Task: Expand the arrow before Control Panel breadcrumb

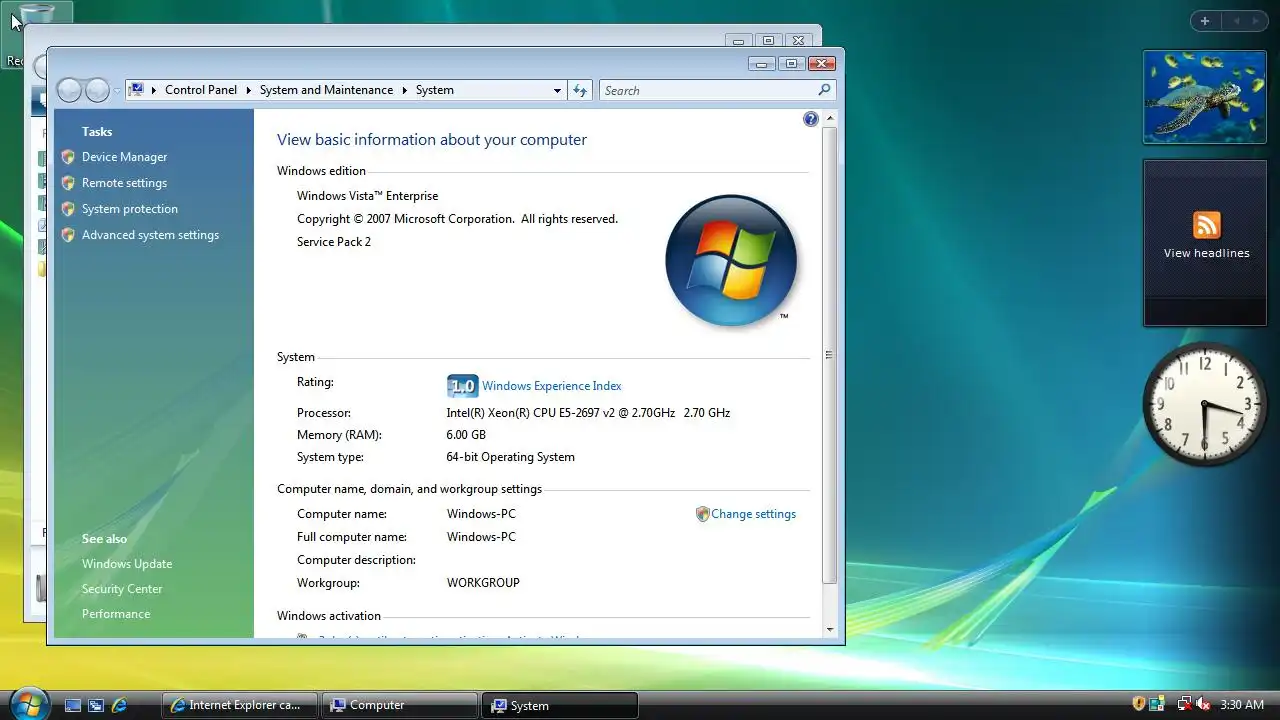Action: coord(154,90)
